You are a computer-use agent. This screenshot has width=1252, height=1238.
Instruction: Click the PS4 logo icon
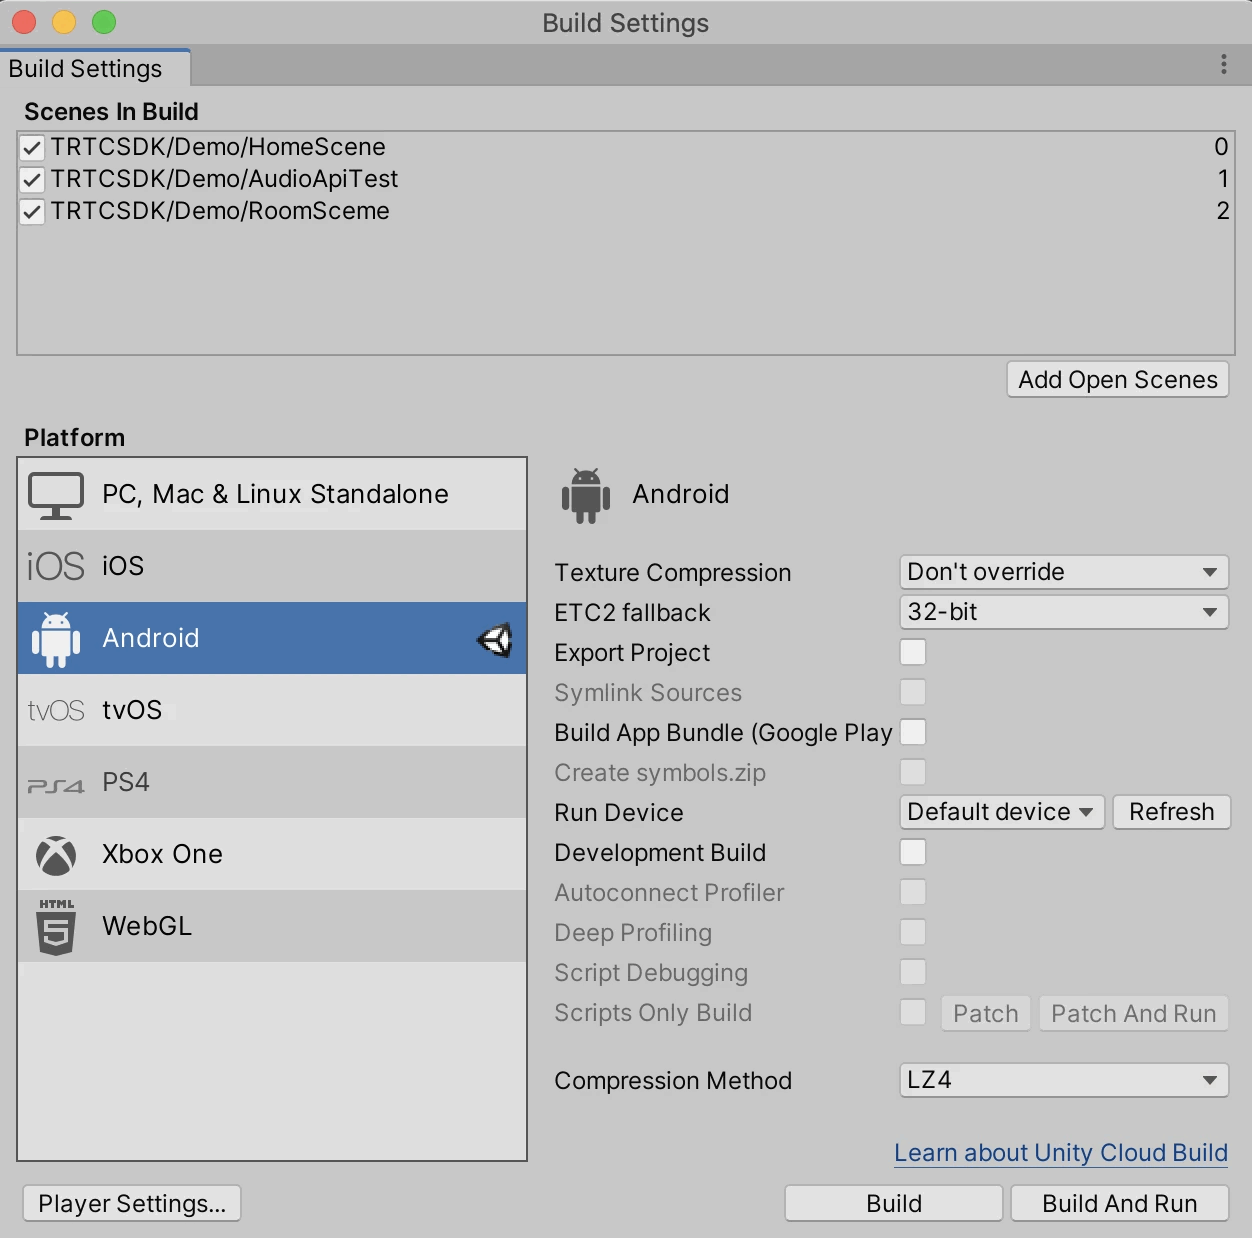(x=56, y=785)
